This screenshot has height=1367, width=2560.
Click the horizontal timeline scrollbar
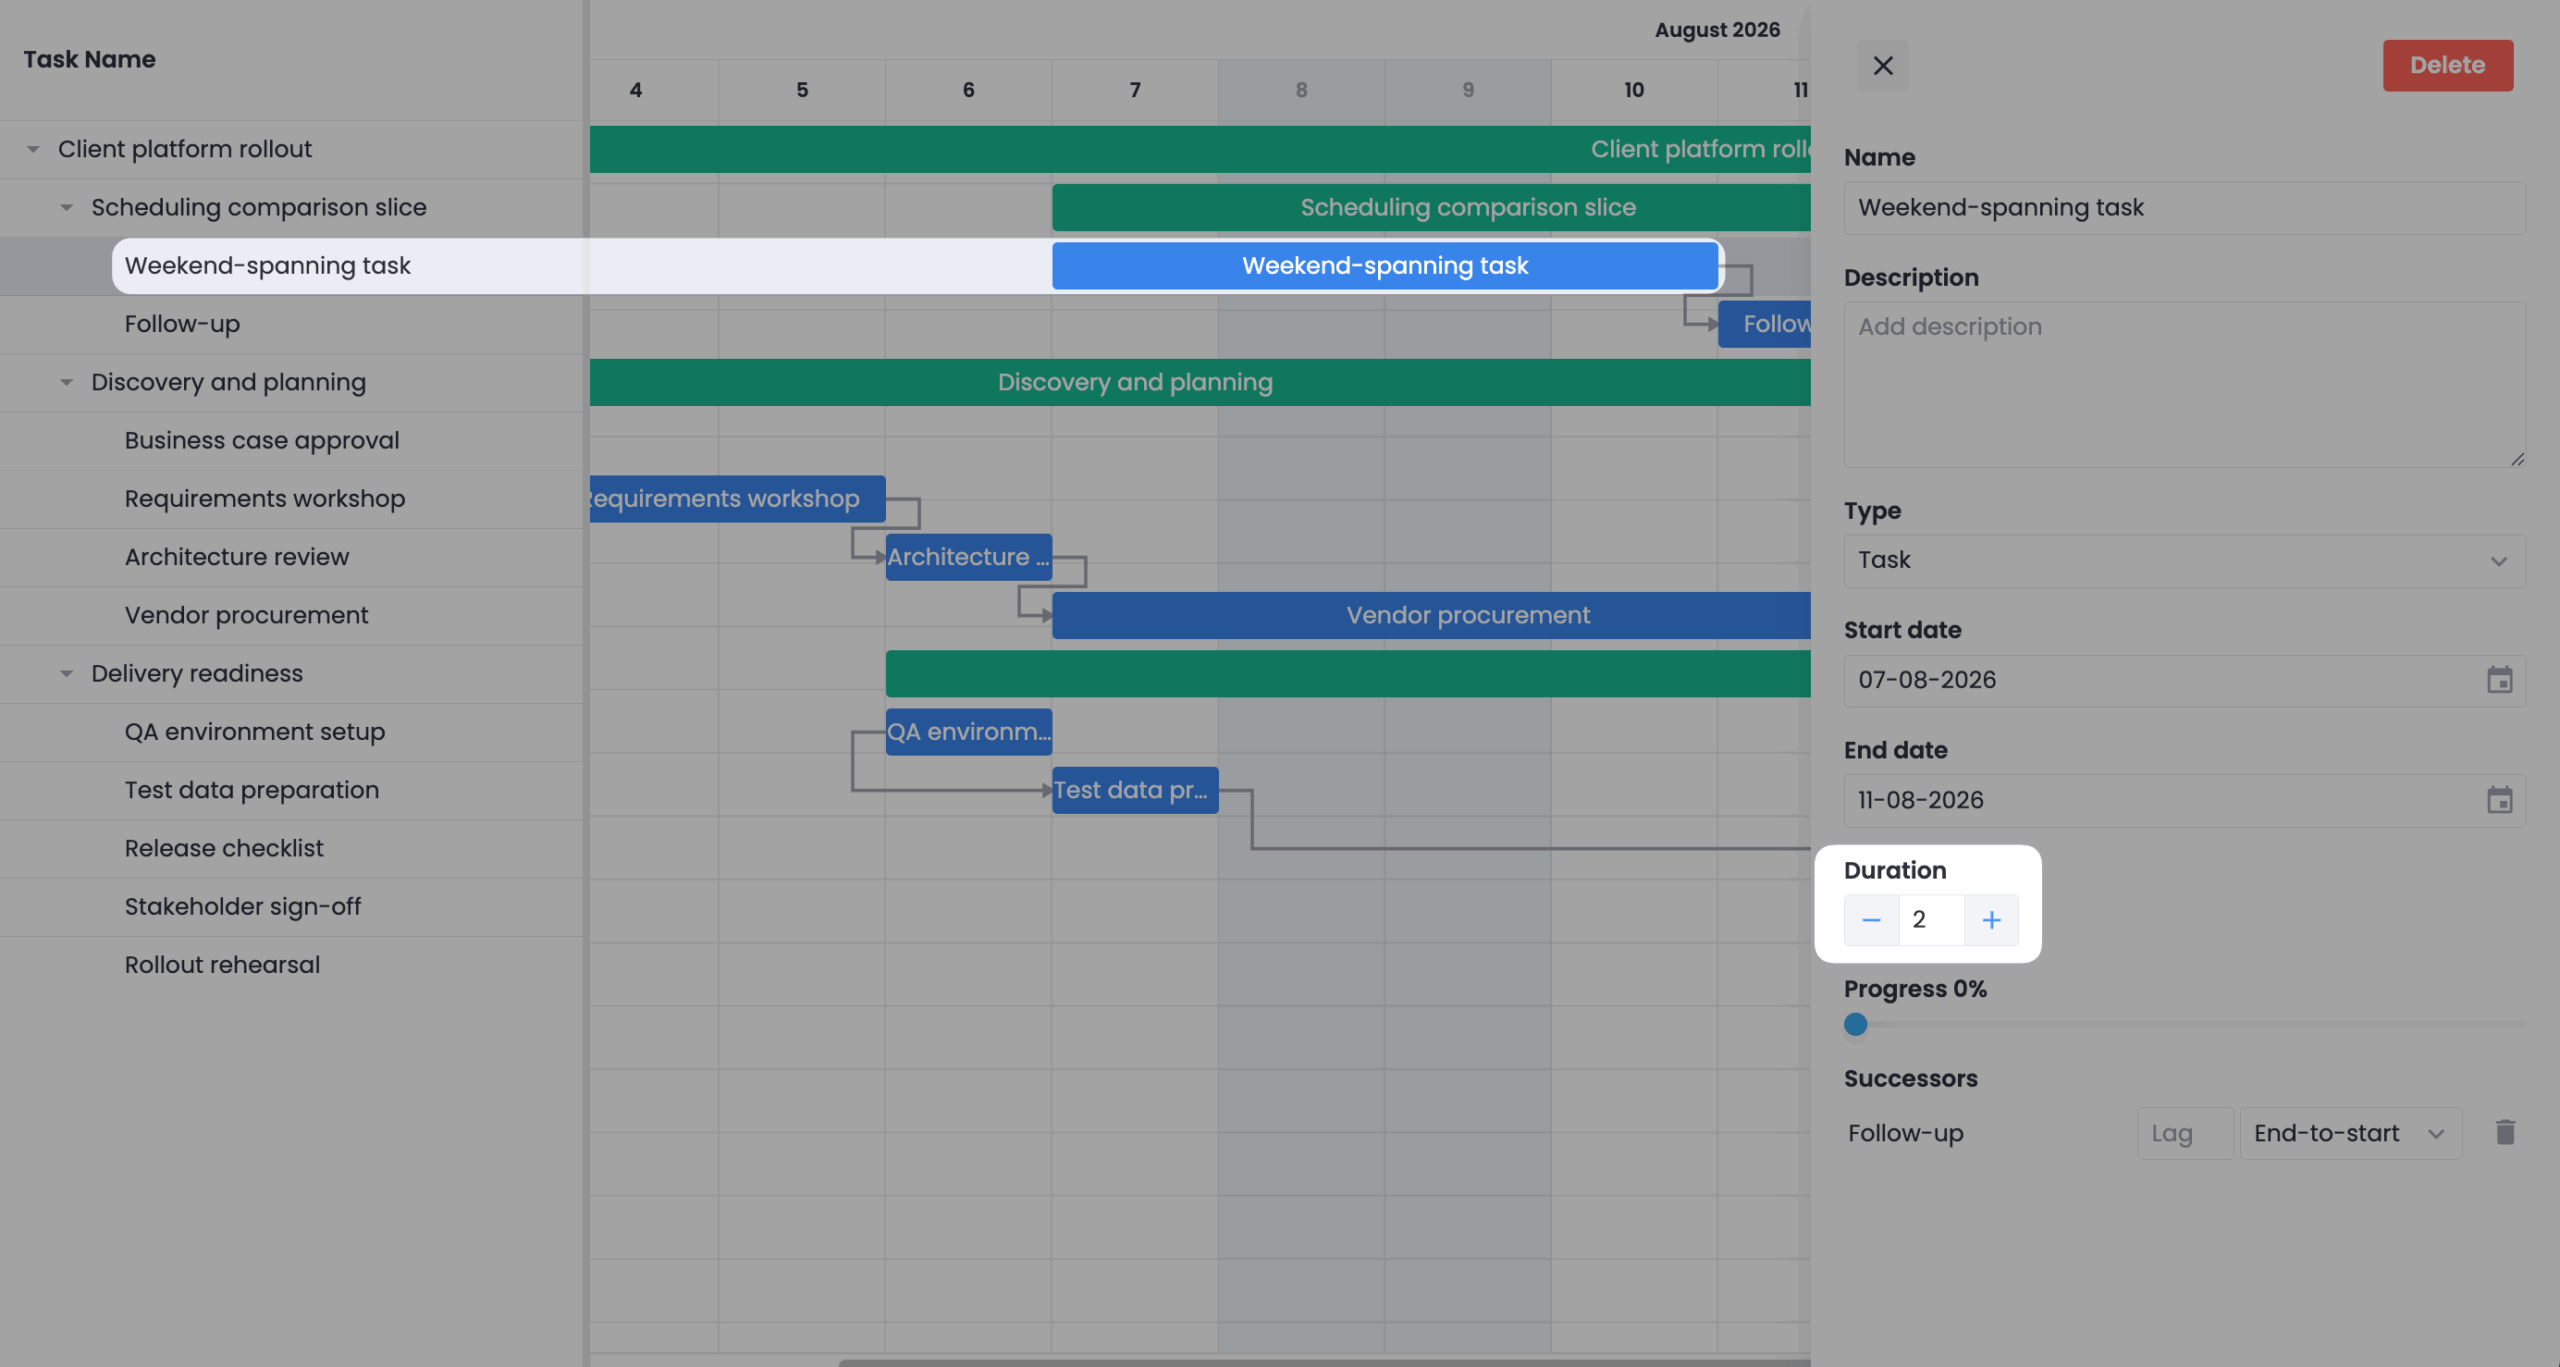[x=1324, y=1362]
